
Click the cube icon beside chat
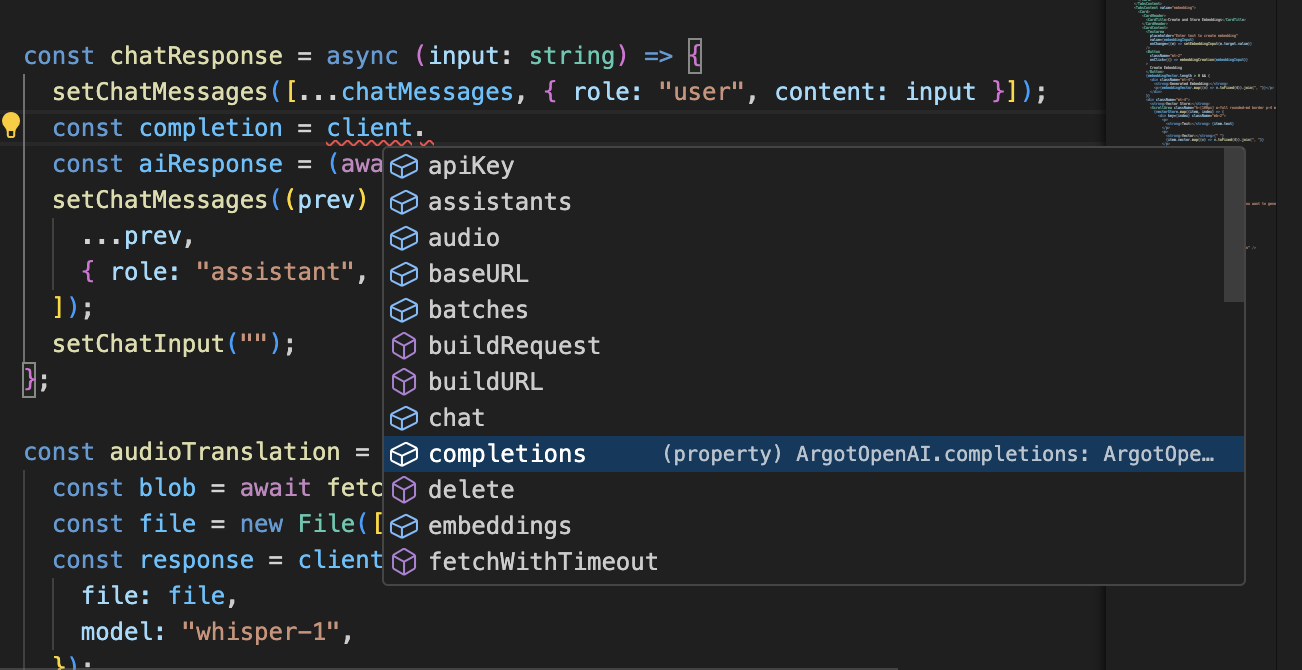coord(403,418)
